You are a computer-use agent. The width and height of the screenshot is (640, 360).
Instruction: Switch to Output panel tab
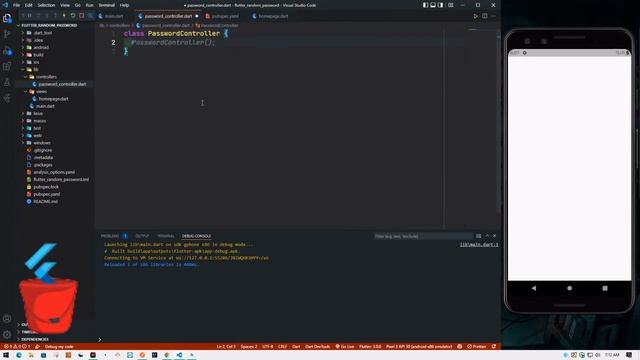(x=142, y=236)
